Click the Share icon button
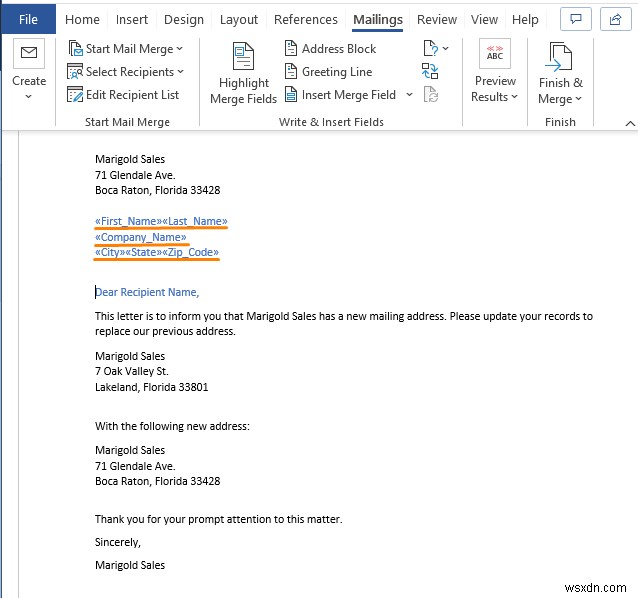The width and height of the screenshot is (638, 598). pos(616,19)
